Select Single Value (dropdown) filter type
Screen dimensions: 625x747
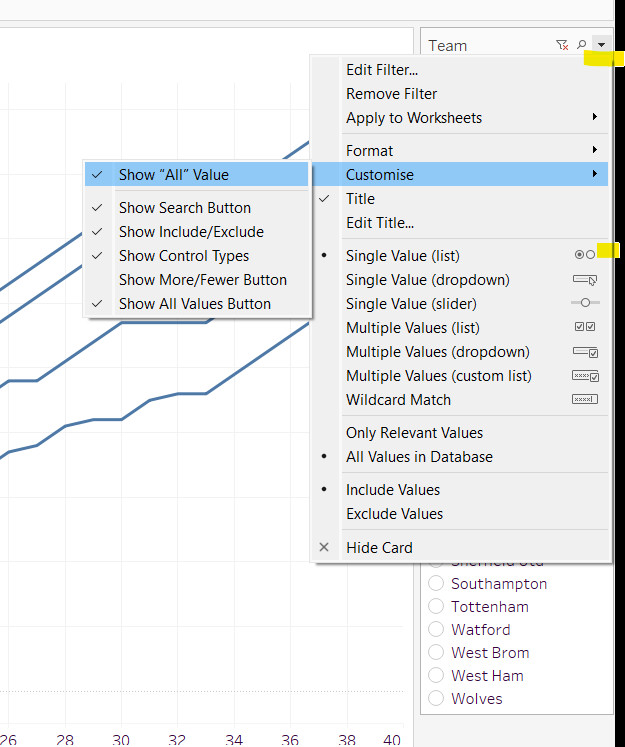tap(460, 280)
